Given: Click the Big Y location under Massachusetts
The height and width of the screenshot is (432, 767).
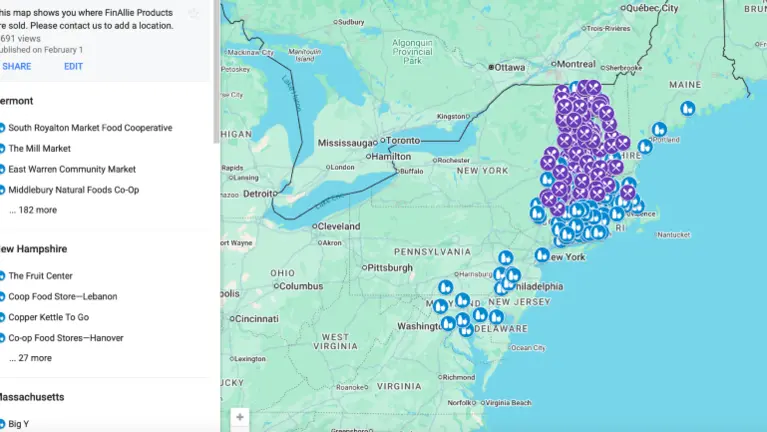Looking at the screenshot, I should pos(19,424).
